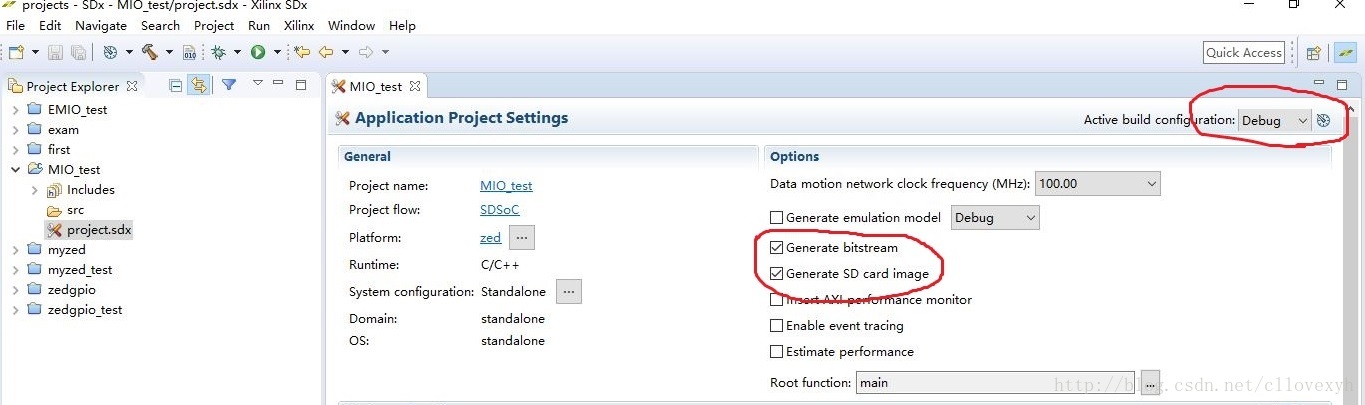1365x405 pixels.
Task: Click the Save All toolbar icon
Action: click(77, 52)
